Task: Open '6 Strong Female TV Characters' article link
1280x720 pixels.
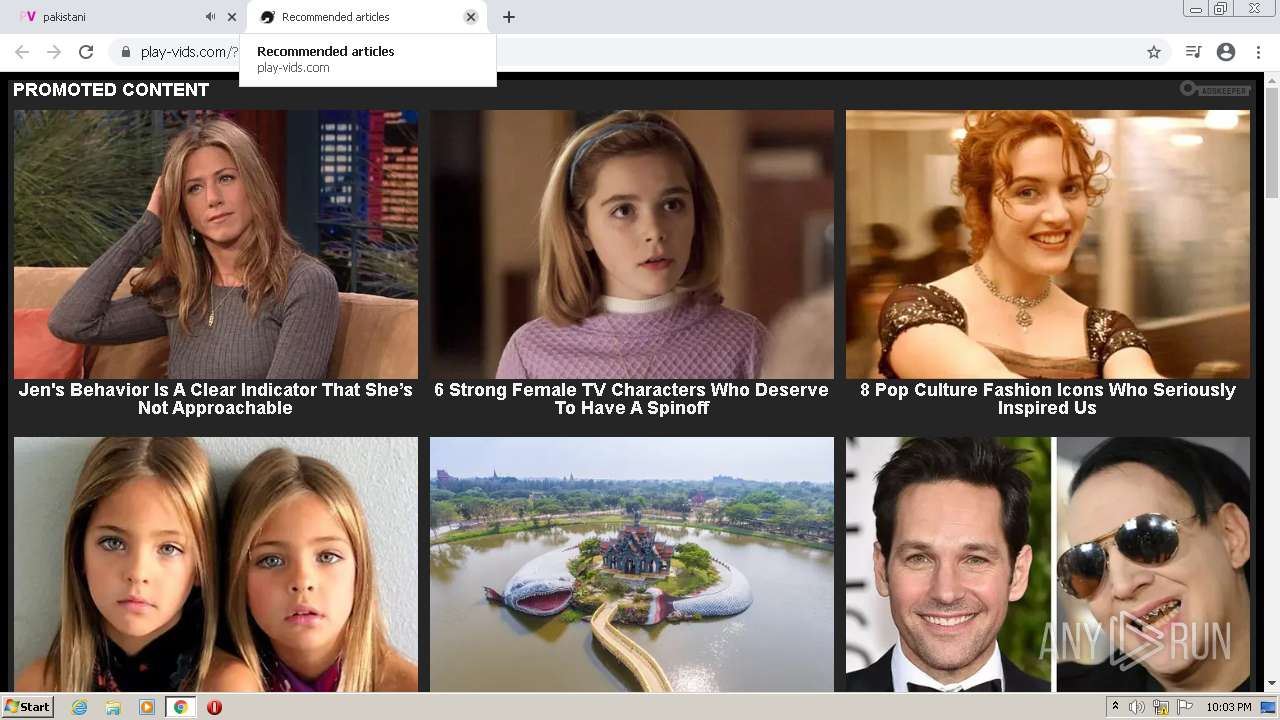Action: 632,399
